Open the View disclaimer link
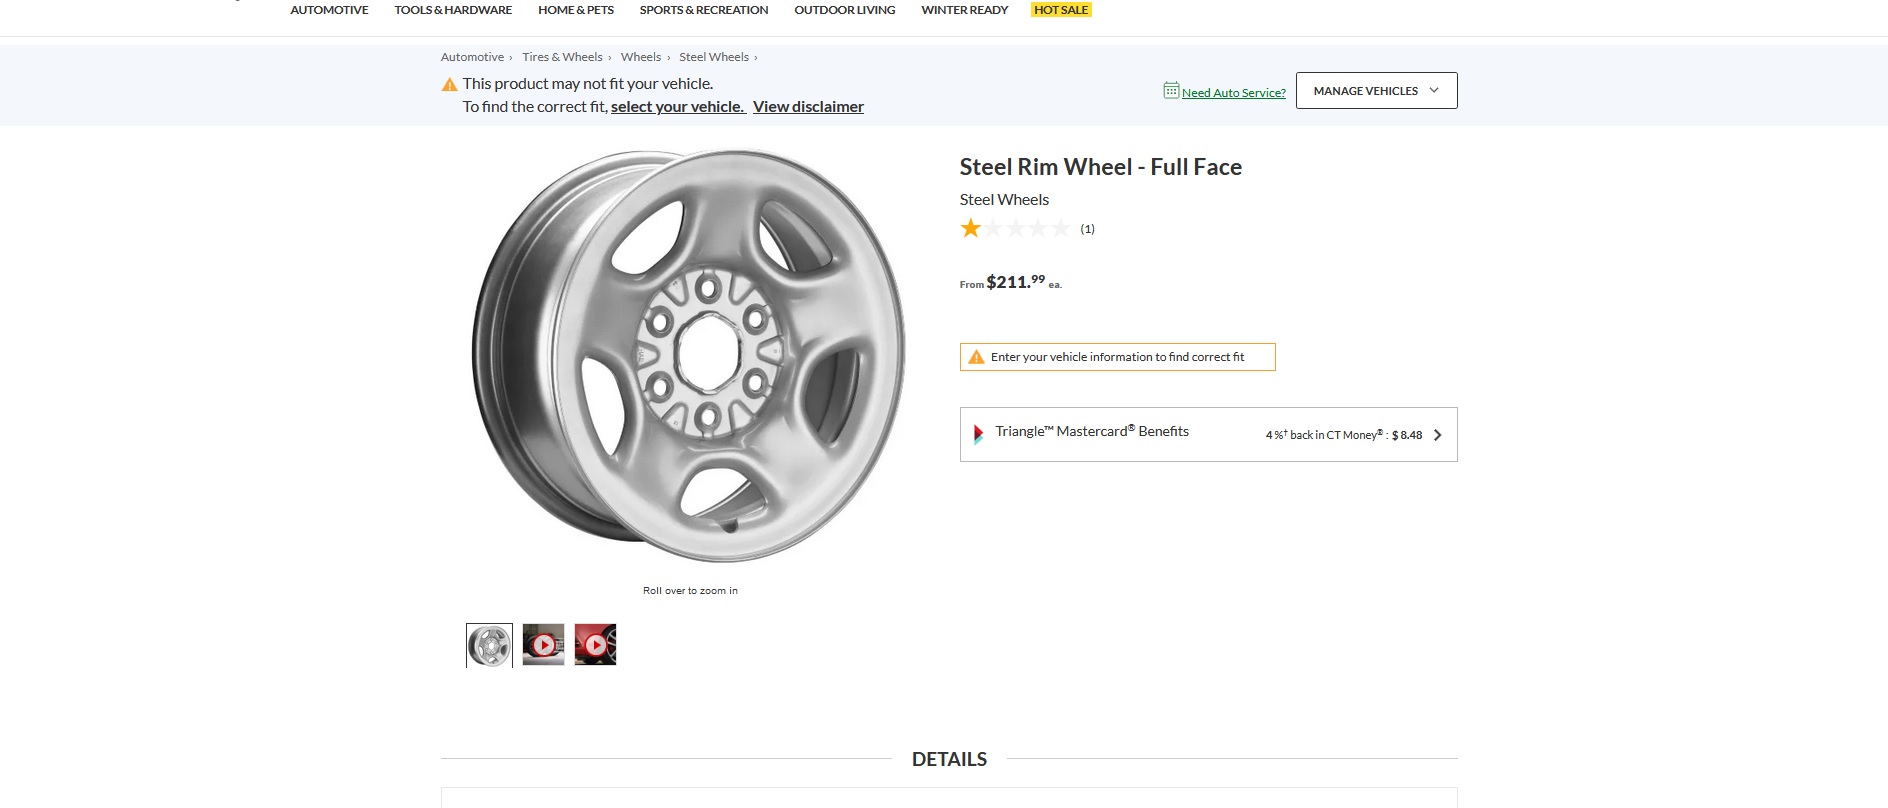The width and height of the screenshot is (1888, 808). click(808, 107)
